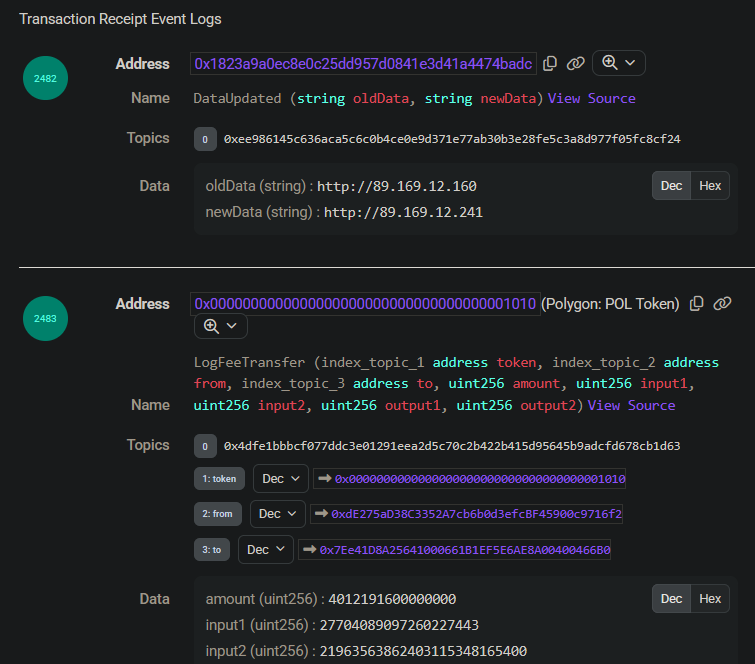Switch LogFeeTransfer data to Hex
Viewport: 755px width, 664px height.
[x=710, y=599]
